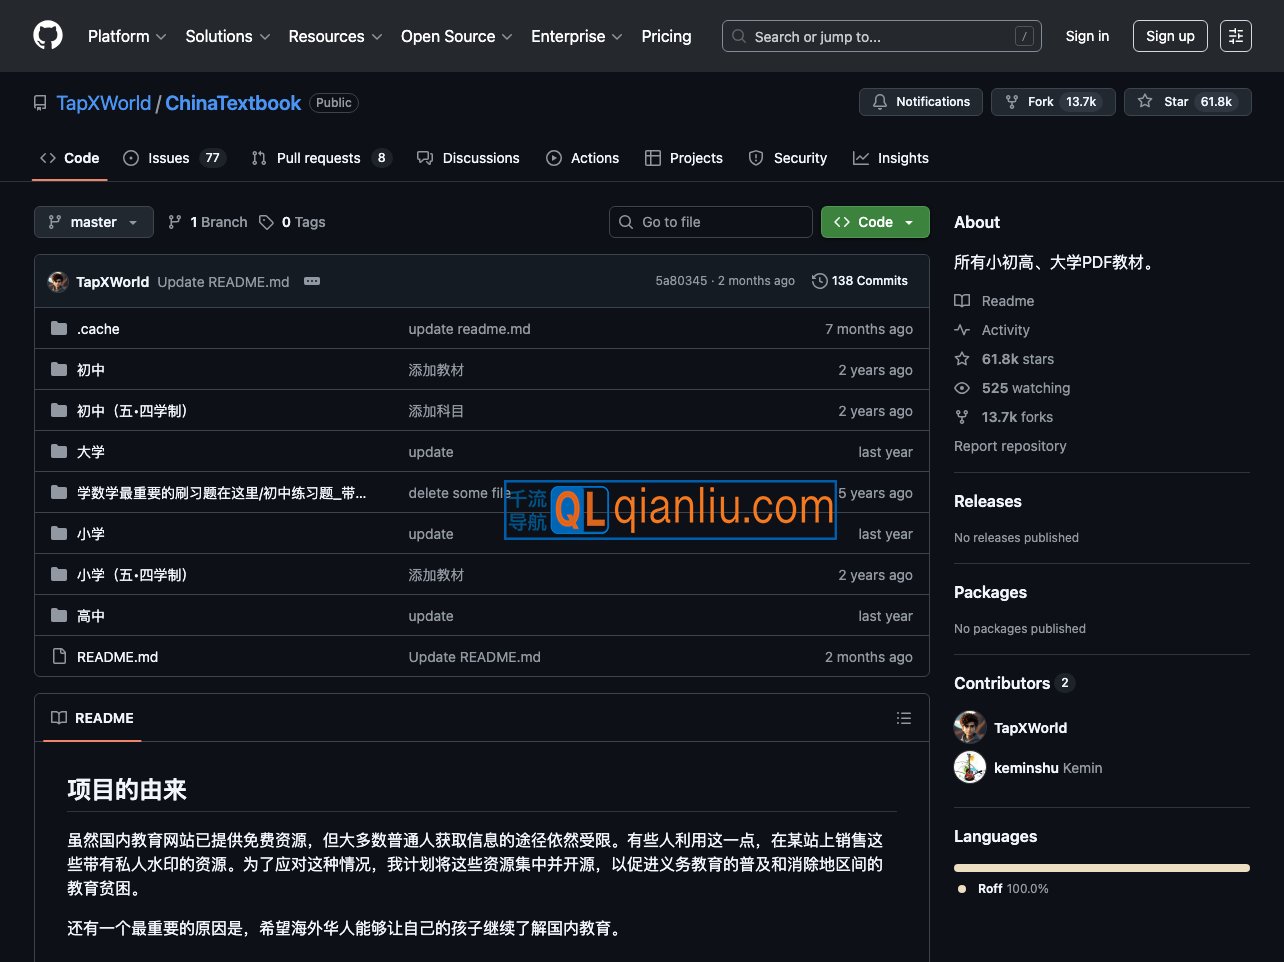This screenshot has width=1284, height=962.
Task: Open the master branch dropdown
Action: [x=93, y=222]
